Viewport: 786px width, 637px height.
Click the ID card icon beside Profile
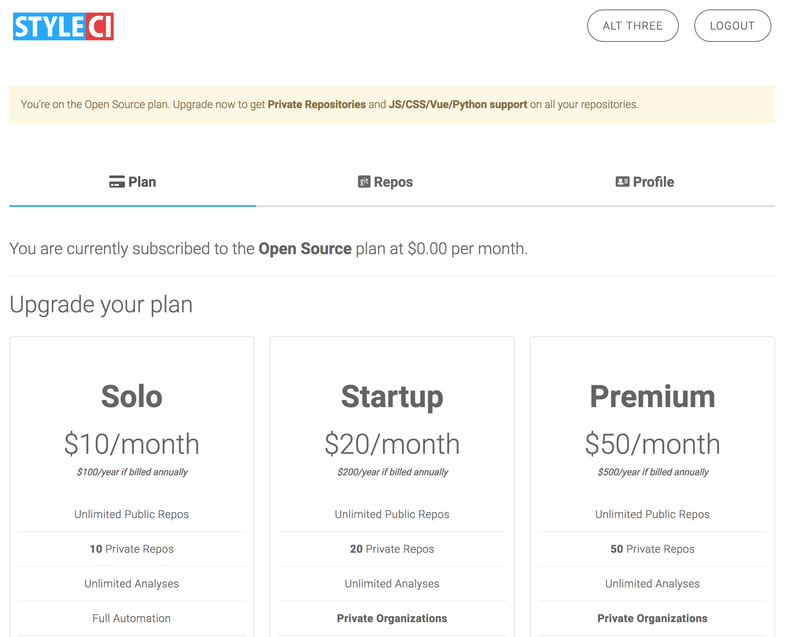[x=622, y=182]
